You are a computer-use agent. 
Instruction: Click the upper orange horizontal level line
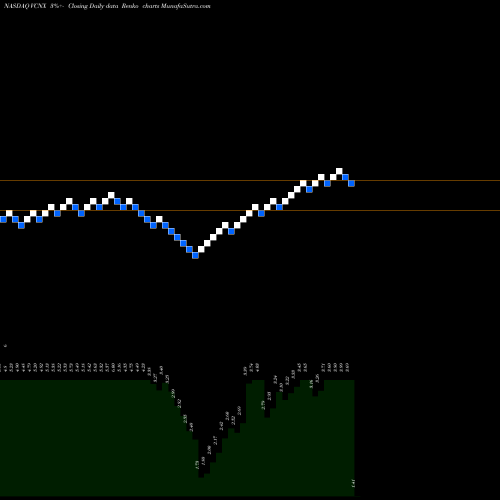tap(250, 181)
